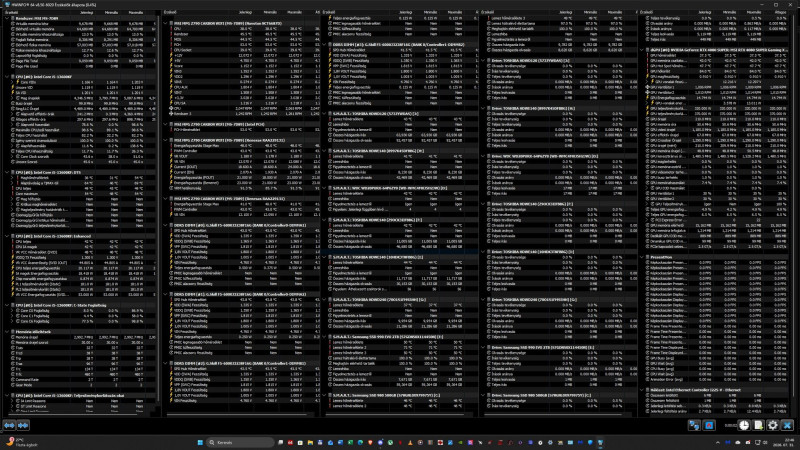Click the shrink-columns arrows icon beside it
Screen dimensions: 800x450
click(23, 425)
